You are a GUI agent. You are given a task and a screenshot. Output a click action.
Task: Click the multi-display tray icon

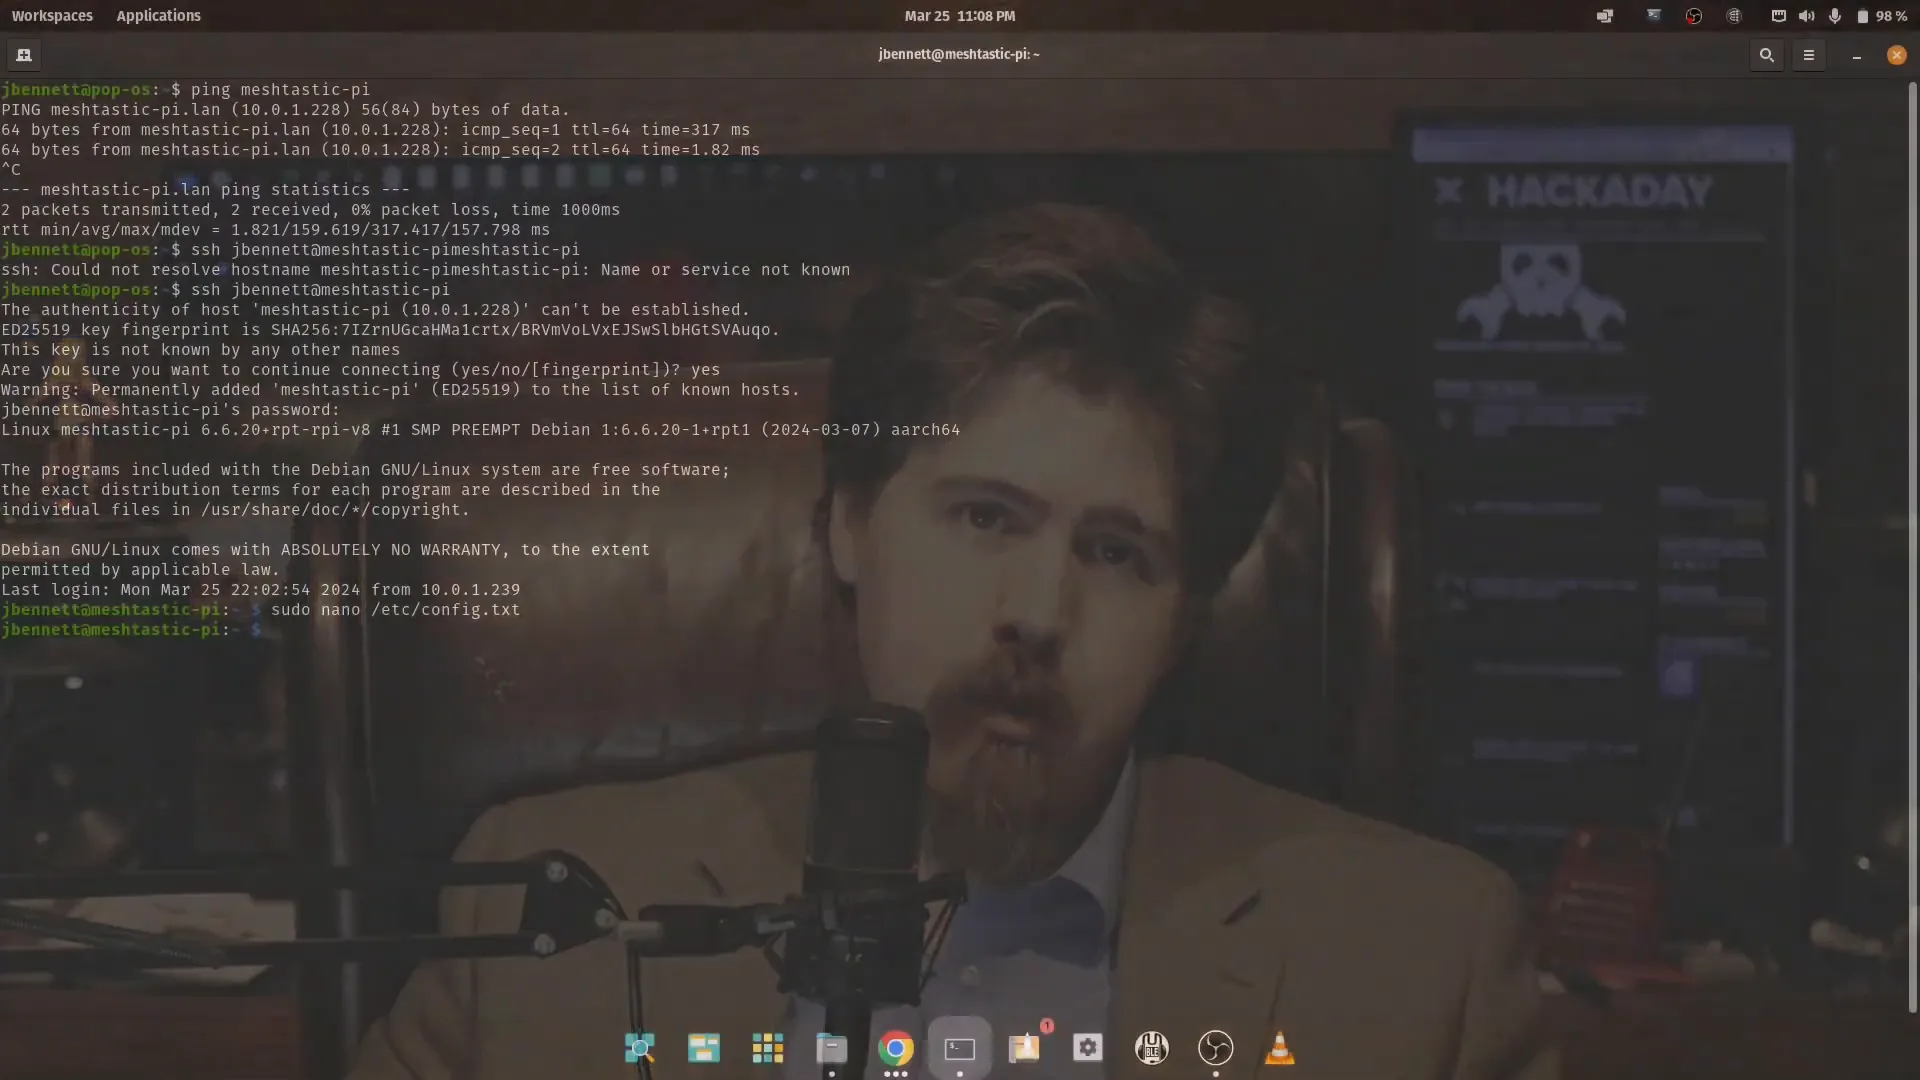click(x=1605, y=16)
